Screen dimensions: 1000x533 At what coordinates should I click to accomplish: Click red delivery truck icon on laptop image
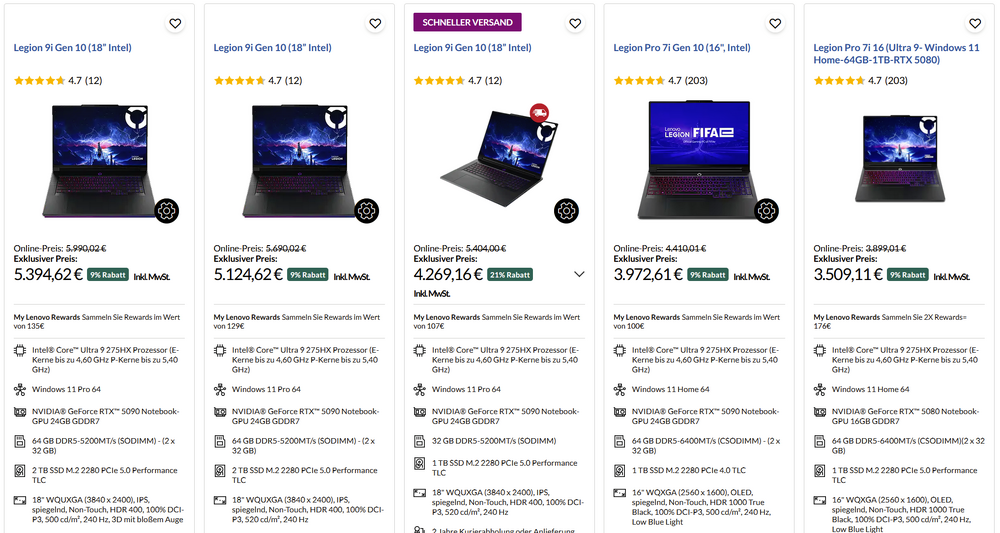pyautogui.click(x=540, y=113)
